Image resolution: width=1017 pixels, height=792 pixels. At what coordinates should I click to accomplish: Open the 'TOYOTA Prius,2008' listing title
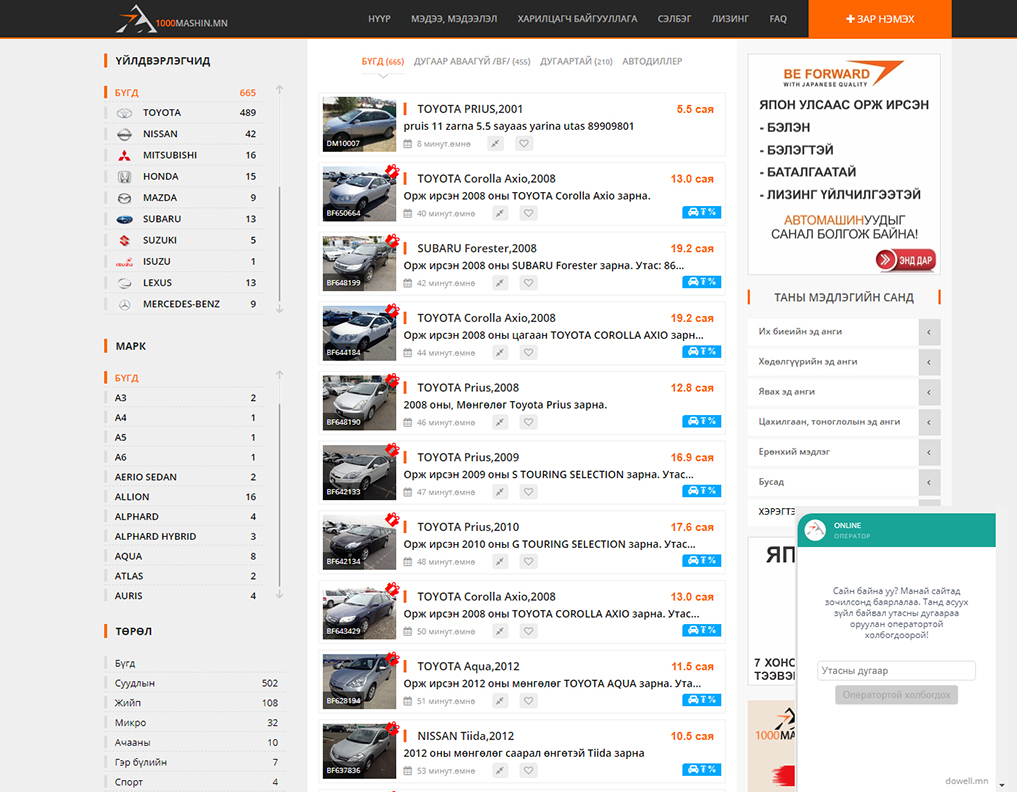468,388
